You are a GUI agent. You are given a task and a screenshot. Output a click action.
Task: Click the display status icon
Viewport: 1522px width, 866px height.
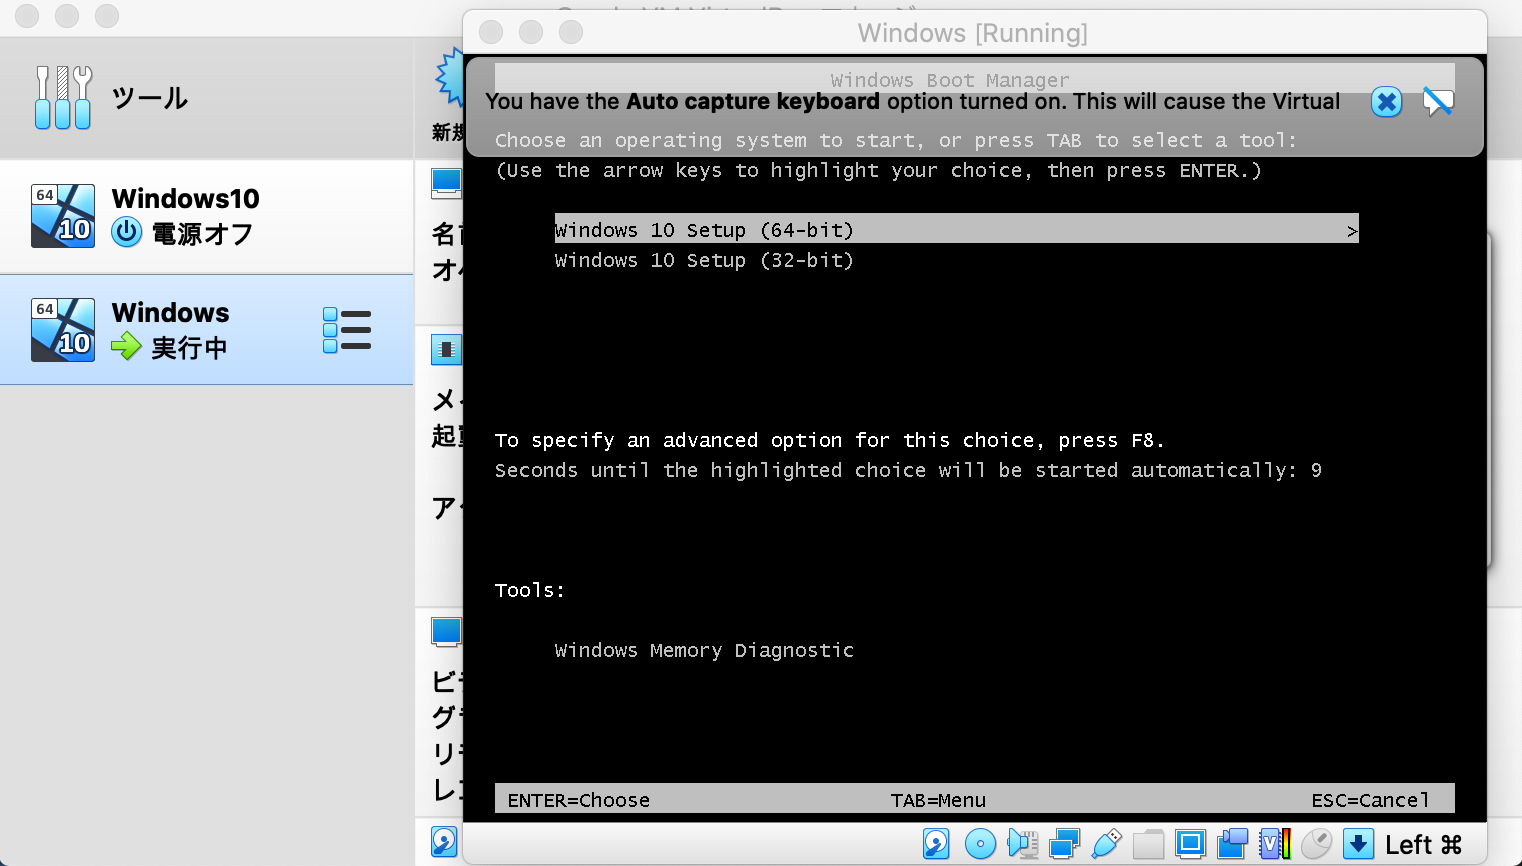1190,843
